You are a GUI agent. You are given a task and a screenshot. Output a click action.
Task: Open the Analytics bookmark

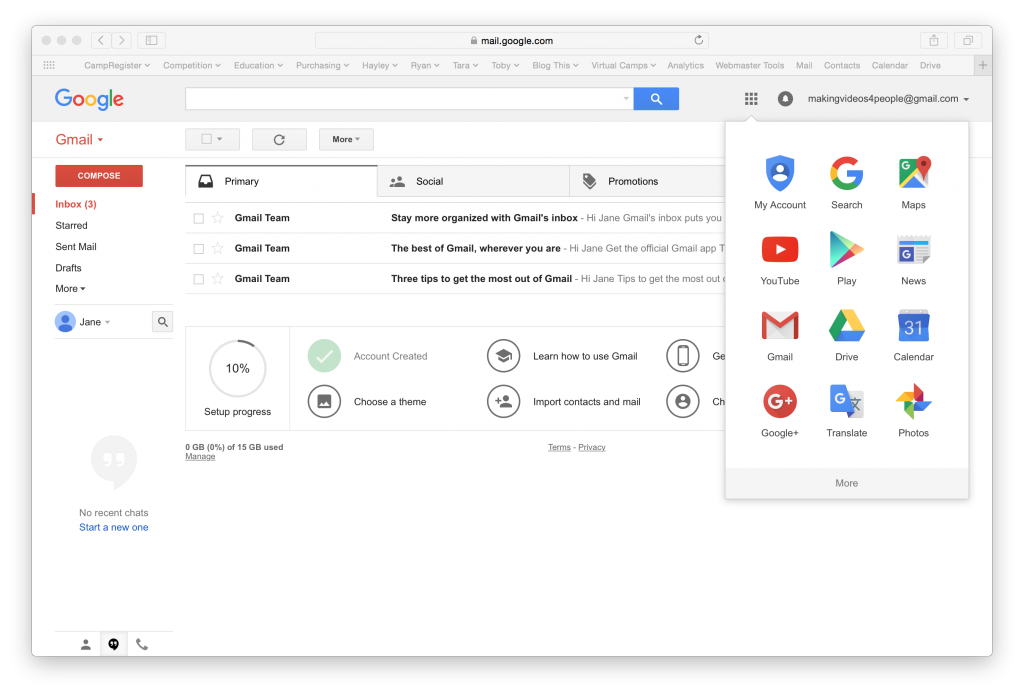pos(685,65)
